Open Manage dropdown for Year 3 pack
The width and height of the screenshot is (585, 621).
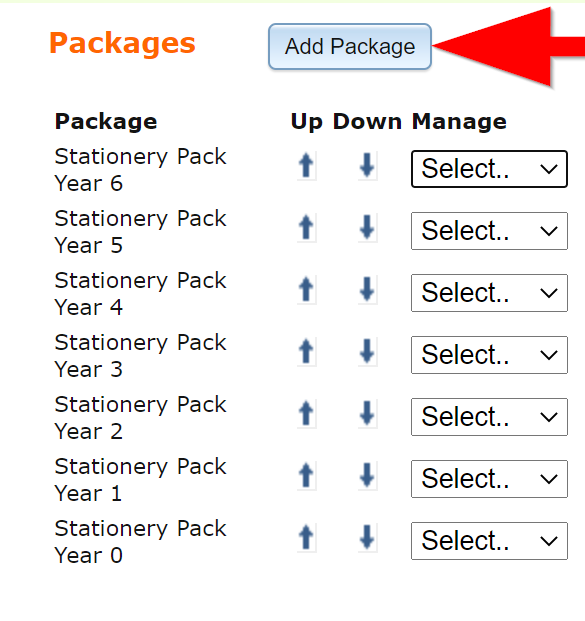coord(490,355)
